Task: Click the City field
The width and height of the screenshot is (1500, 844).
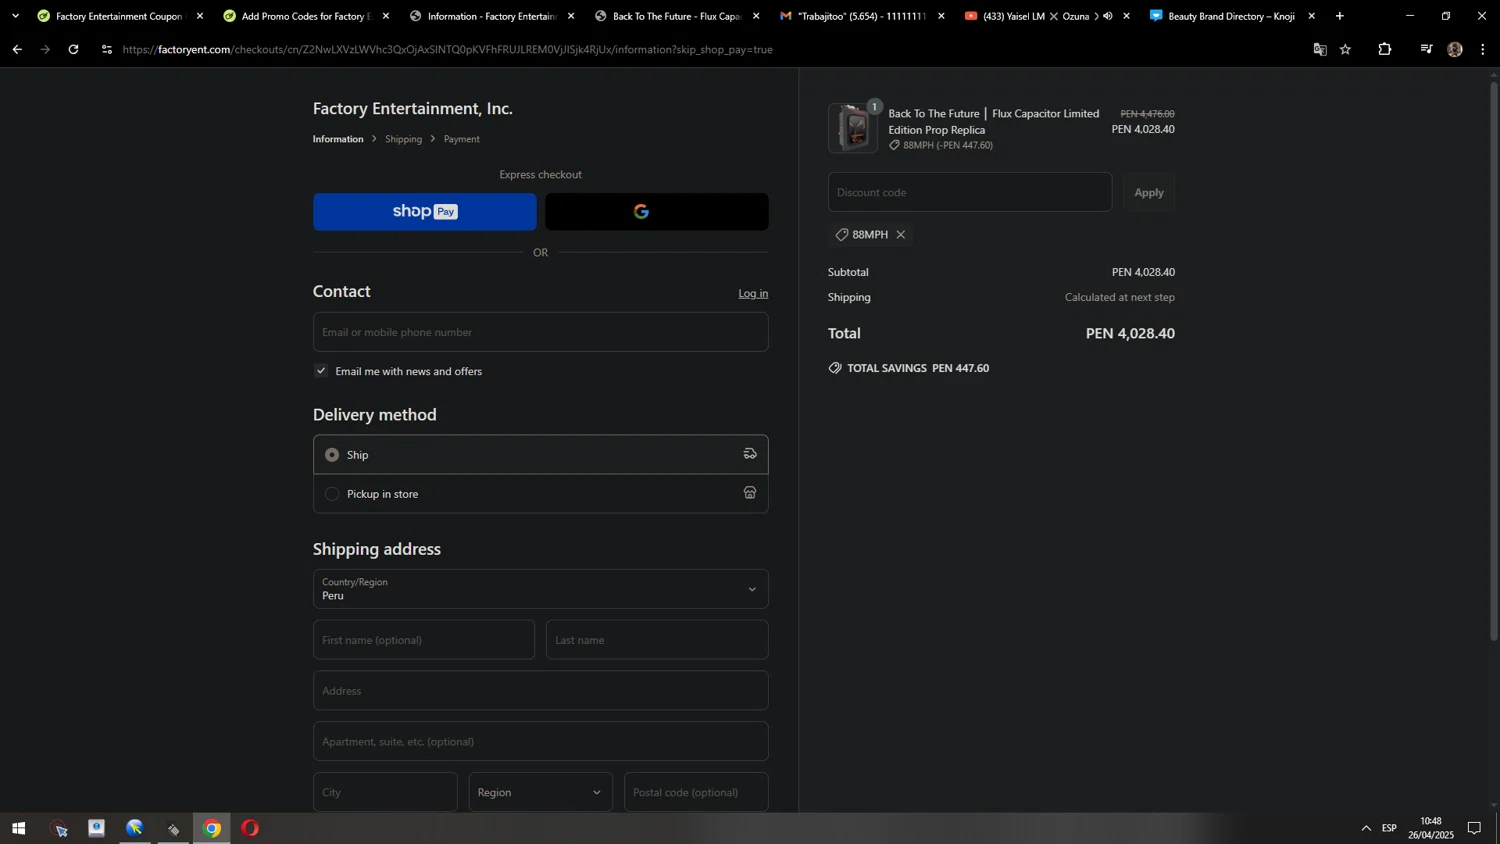Action: point(385,792)
